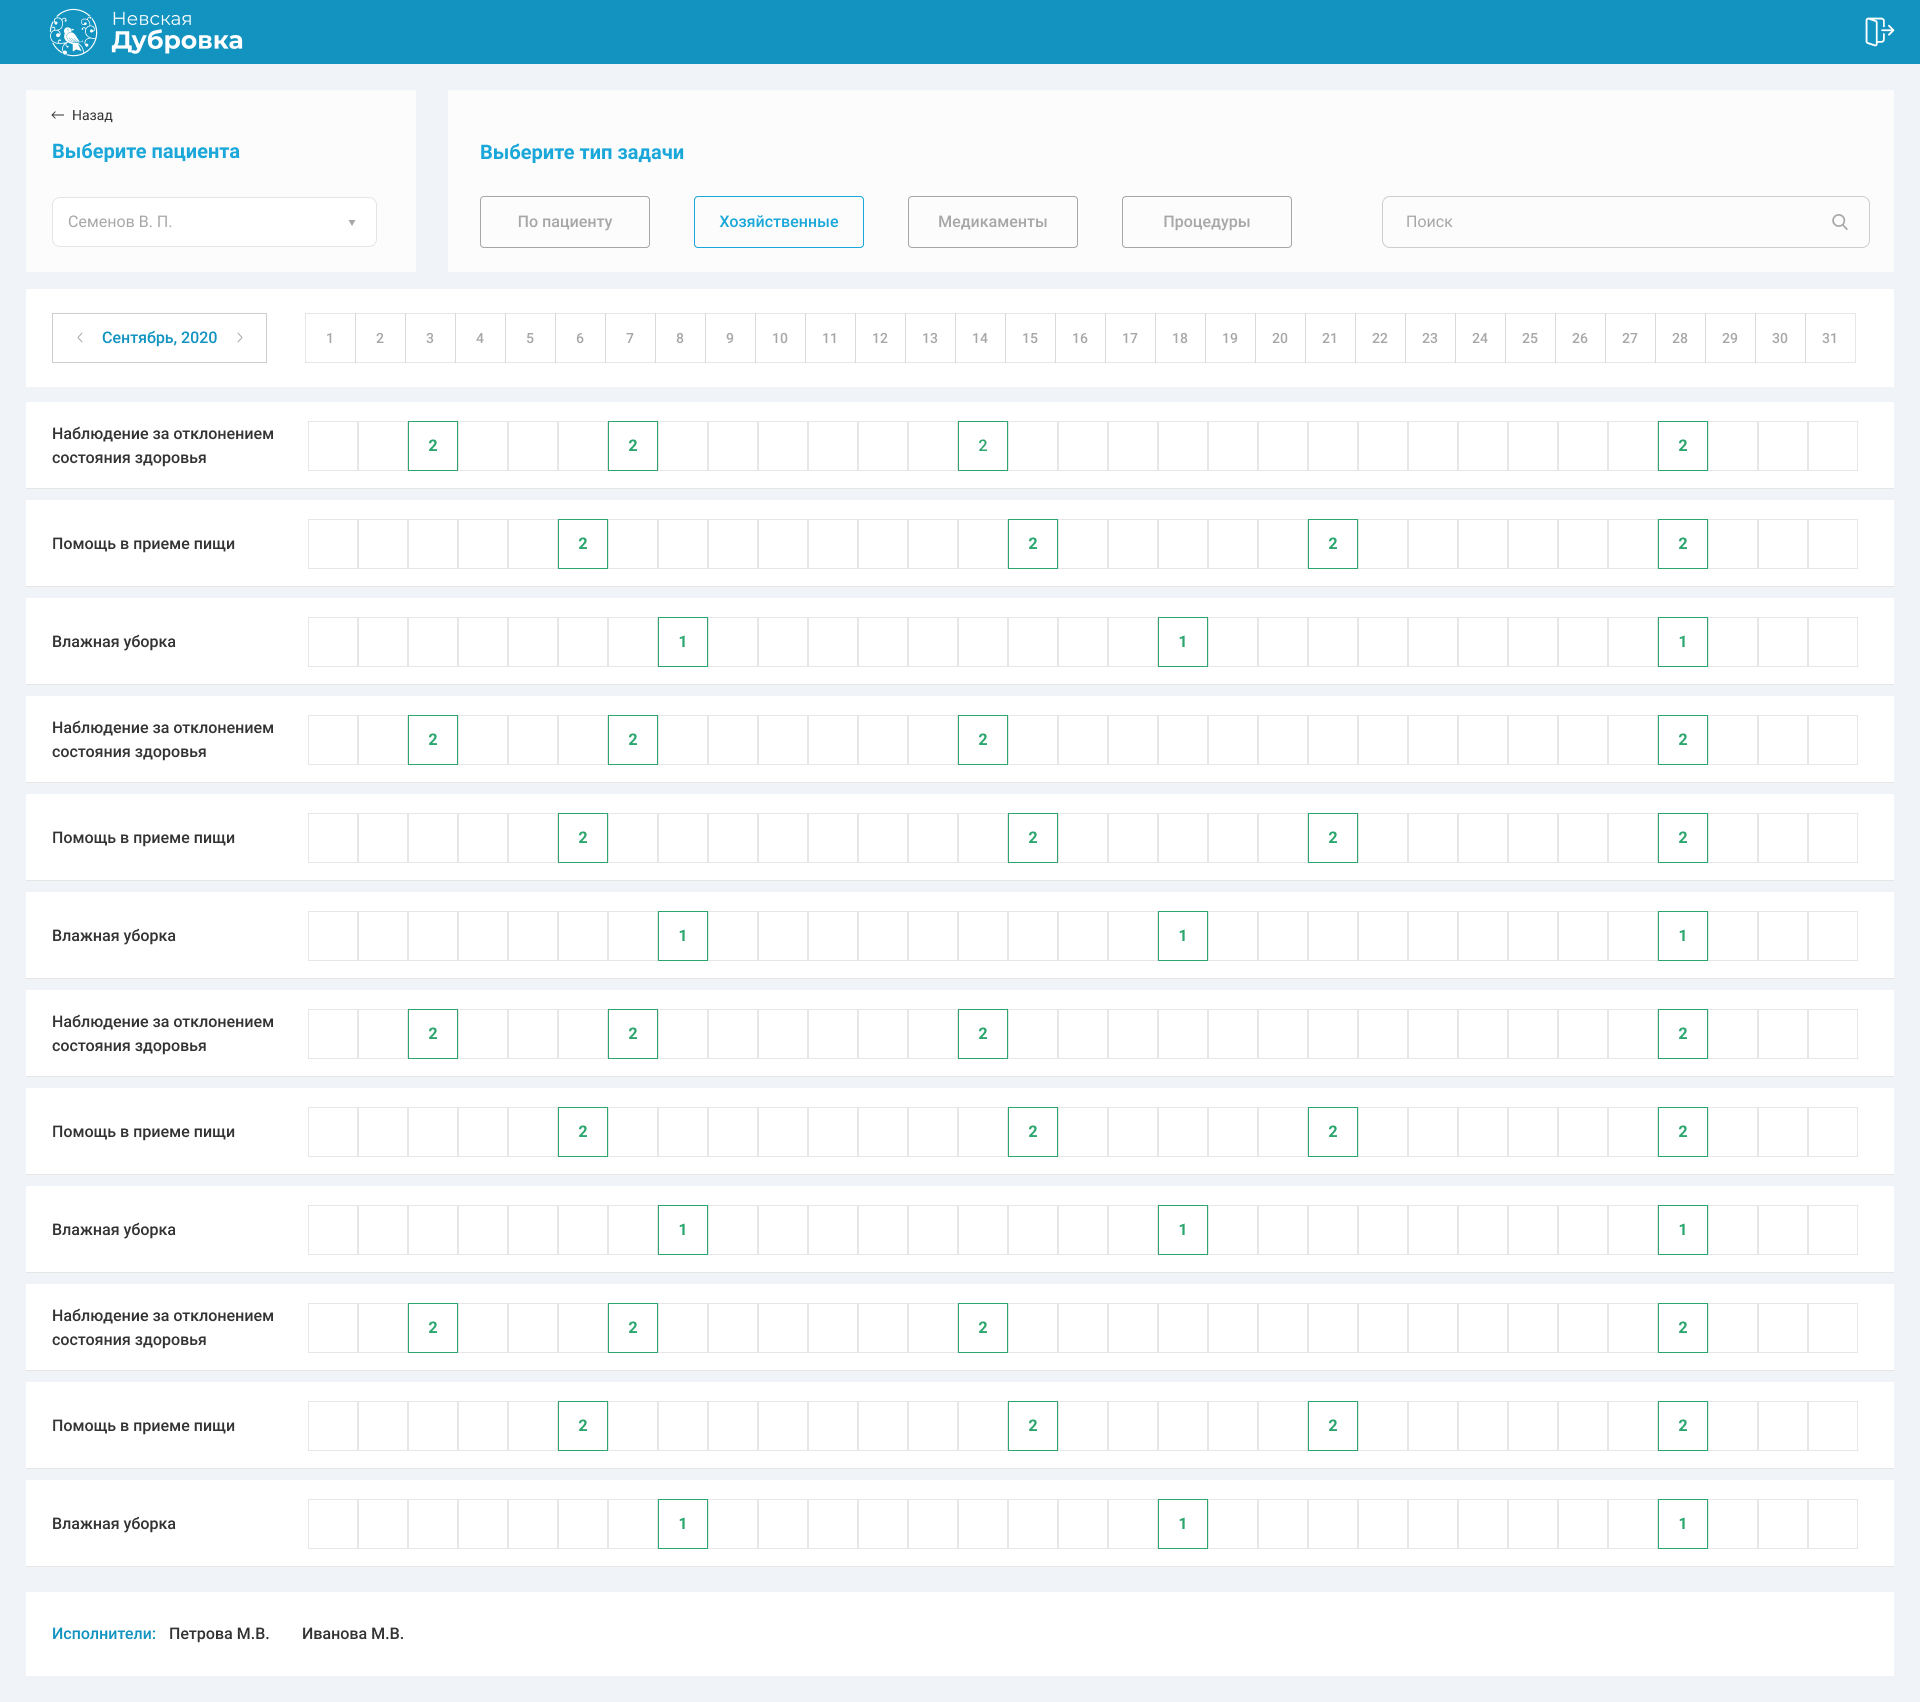Open day 18 cell in third Влажная уборка row

(x=1183, y=1230)
